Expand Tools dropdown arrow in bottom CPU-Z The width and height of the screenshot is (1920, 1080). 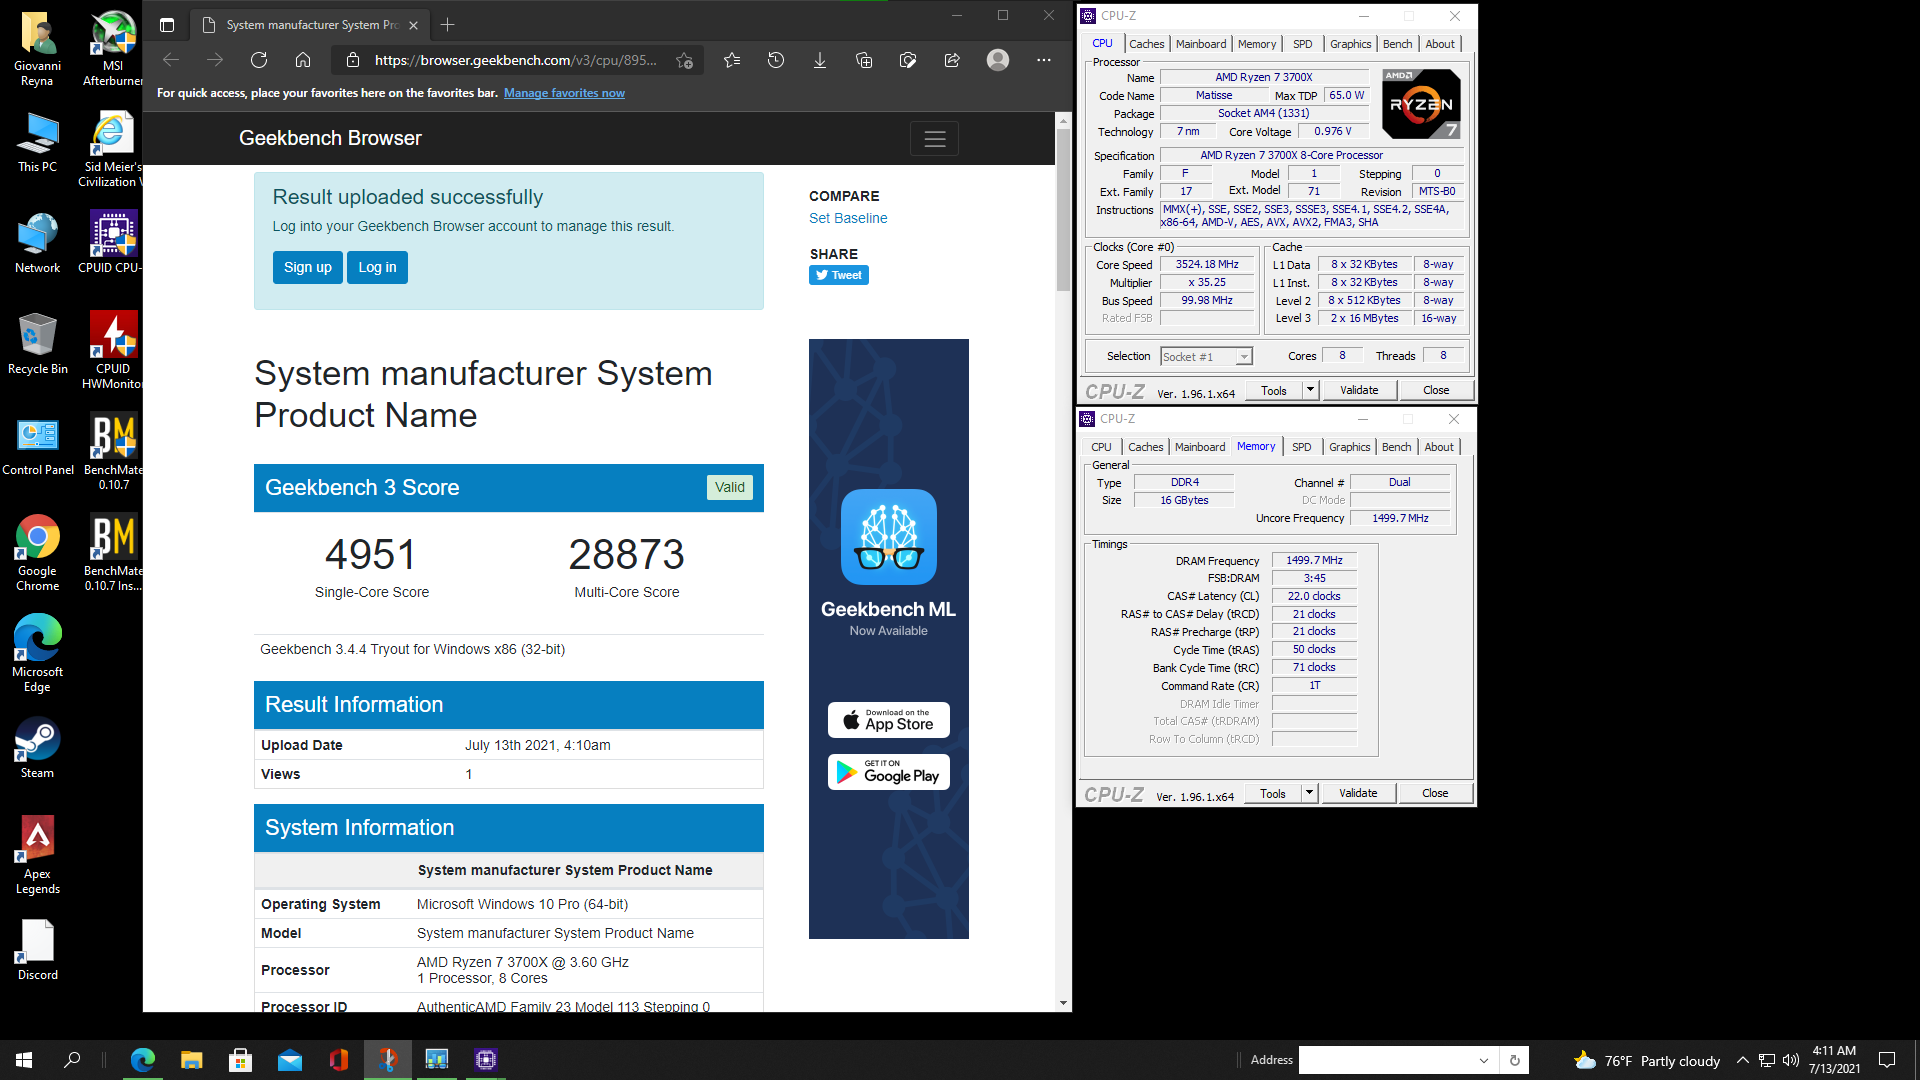point(1309,793)
